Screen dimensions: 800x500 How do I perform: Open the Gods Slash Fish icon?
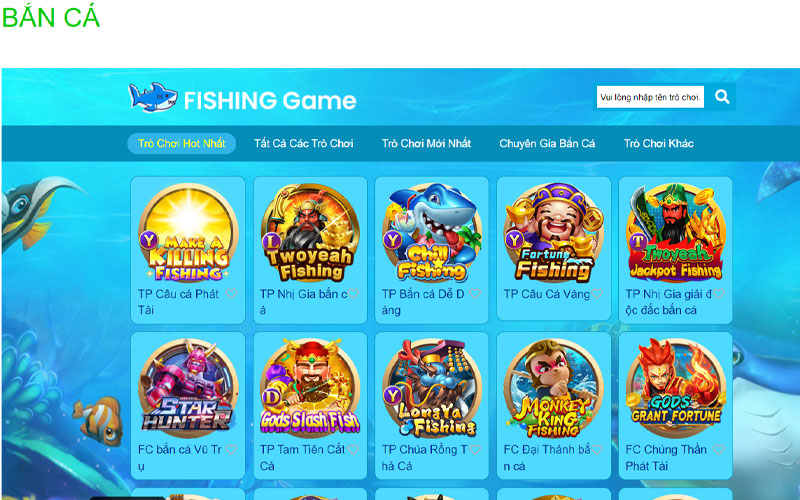pyautogui.click(x=310, y=388)
